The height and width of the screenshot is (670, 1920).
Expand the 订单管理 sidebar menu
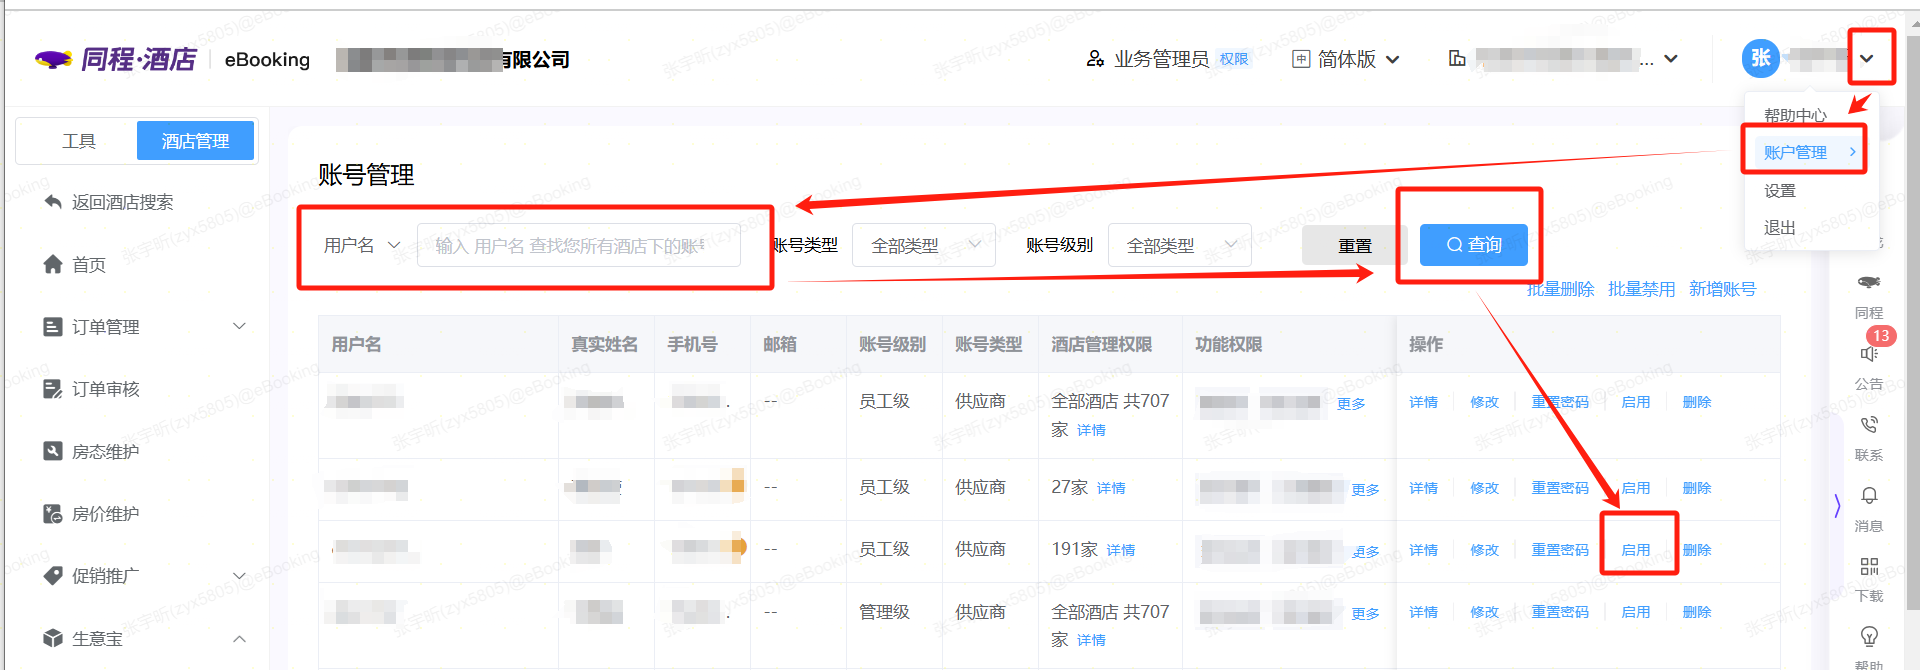point(239,326)
